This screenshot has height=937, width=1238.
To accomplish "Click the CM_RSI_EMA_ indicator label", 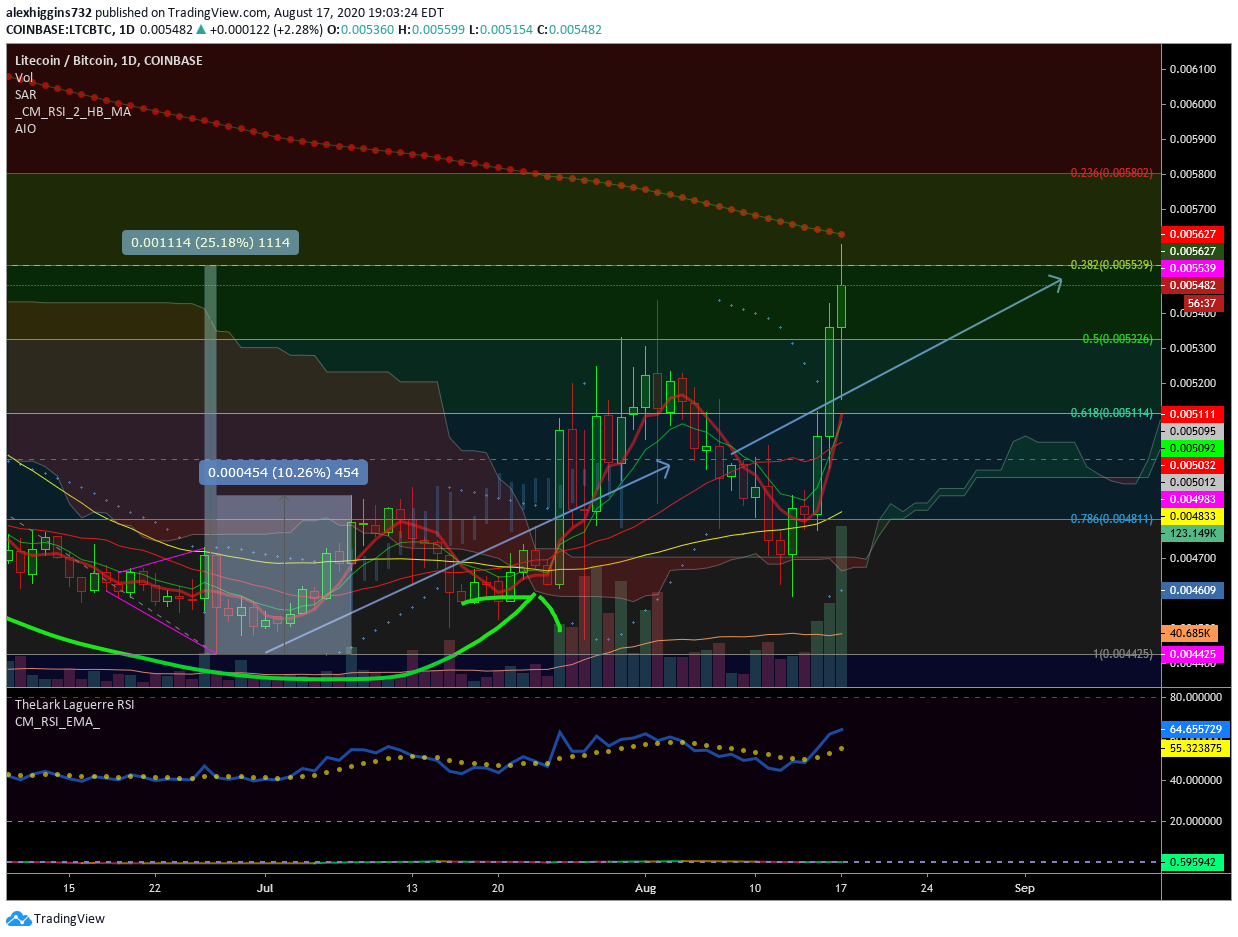I will (57, 721).
